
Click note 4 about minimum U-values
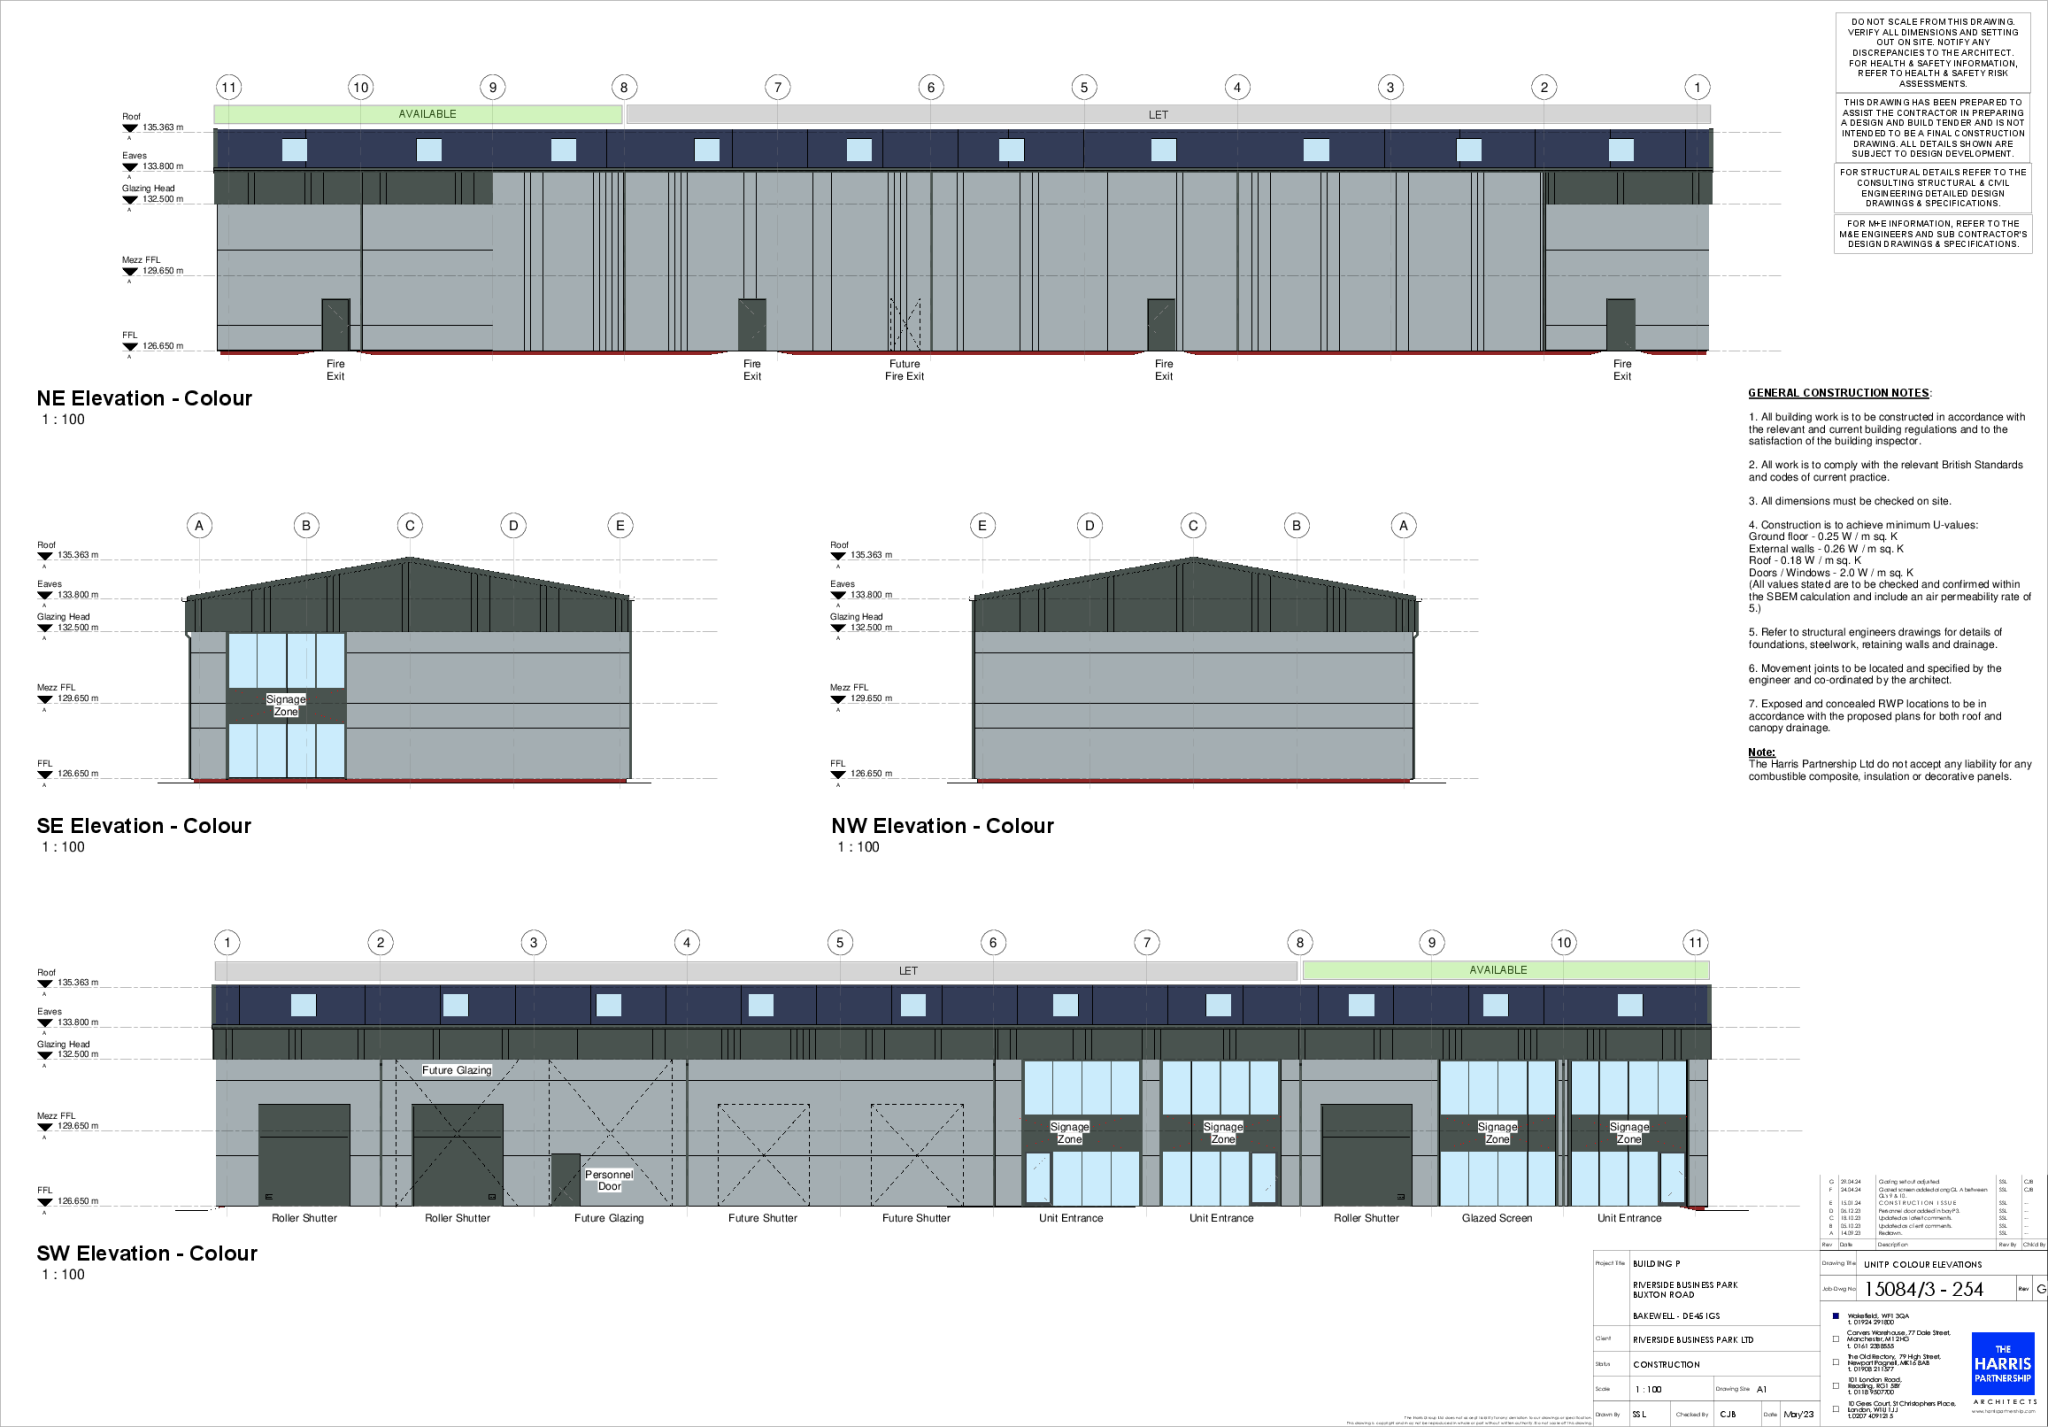tap(1889, 566)
